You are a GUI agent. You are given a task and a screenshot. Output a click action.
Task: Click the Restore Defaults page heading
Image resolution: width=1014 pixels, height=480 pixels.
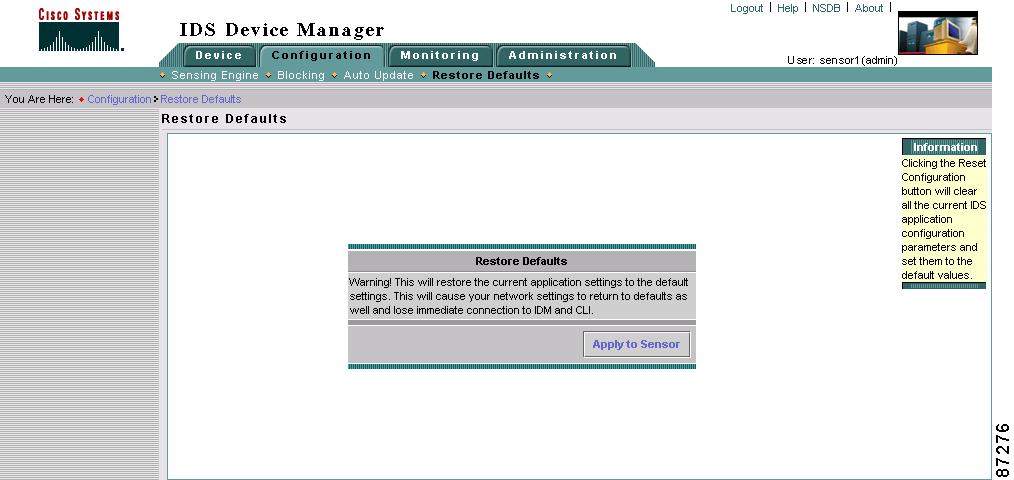pos(224,119)
